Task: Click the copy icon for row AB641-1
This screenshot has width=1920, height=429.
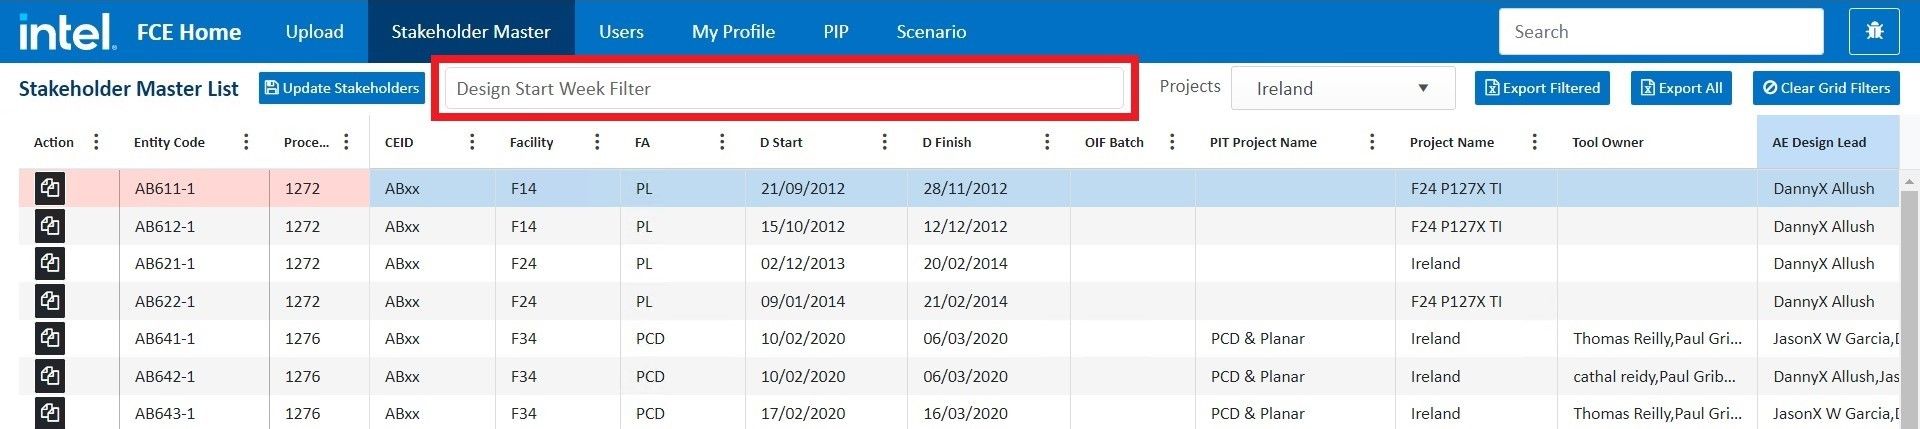Action: (50, 339)
